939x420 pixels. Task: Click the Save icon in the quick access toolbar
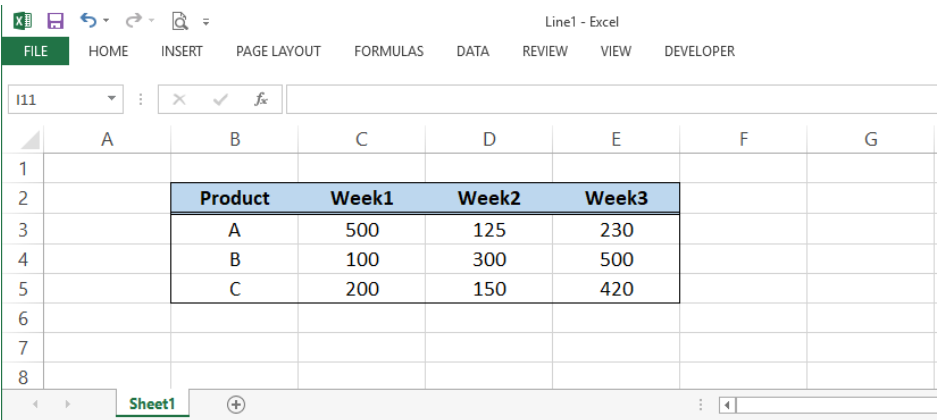click(55, 22)
